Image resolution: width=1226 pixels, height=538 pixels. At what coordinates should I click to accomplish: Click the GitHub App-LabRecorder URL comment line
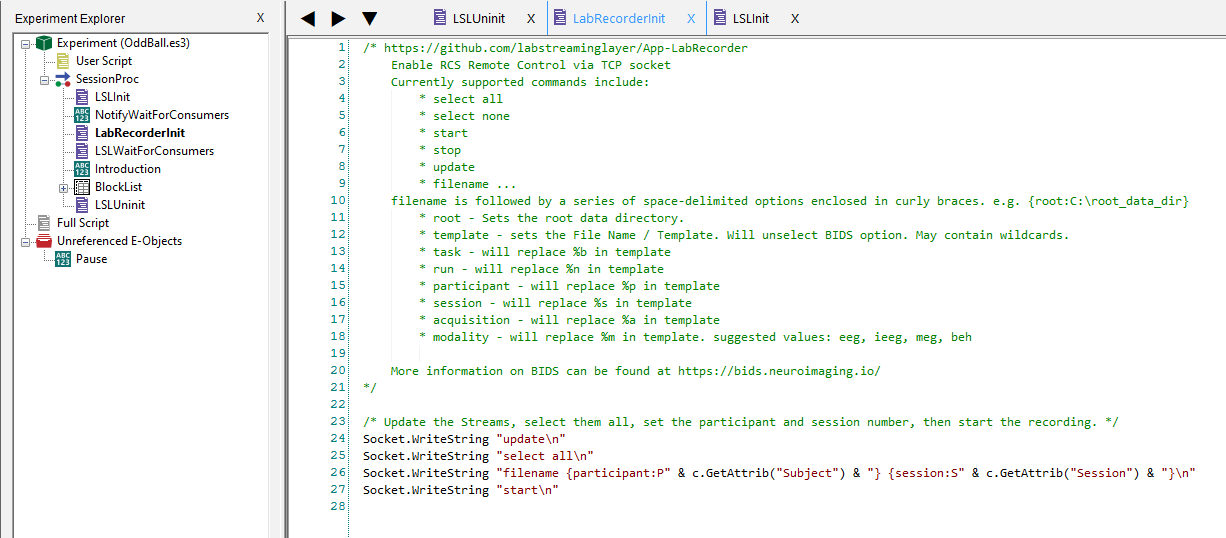pyautogui.click(x=555, y=48)
